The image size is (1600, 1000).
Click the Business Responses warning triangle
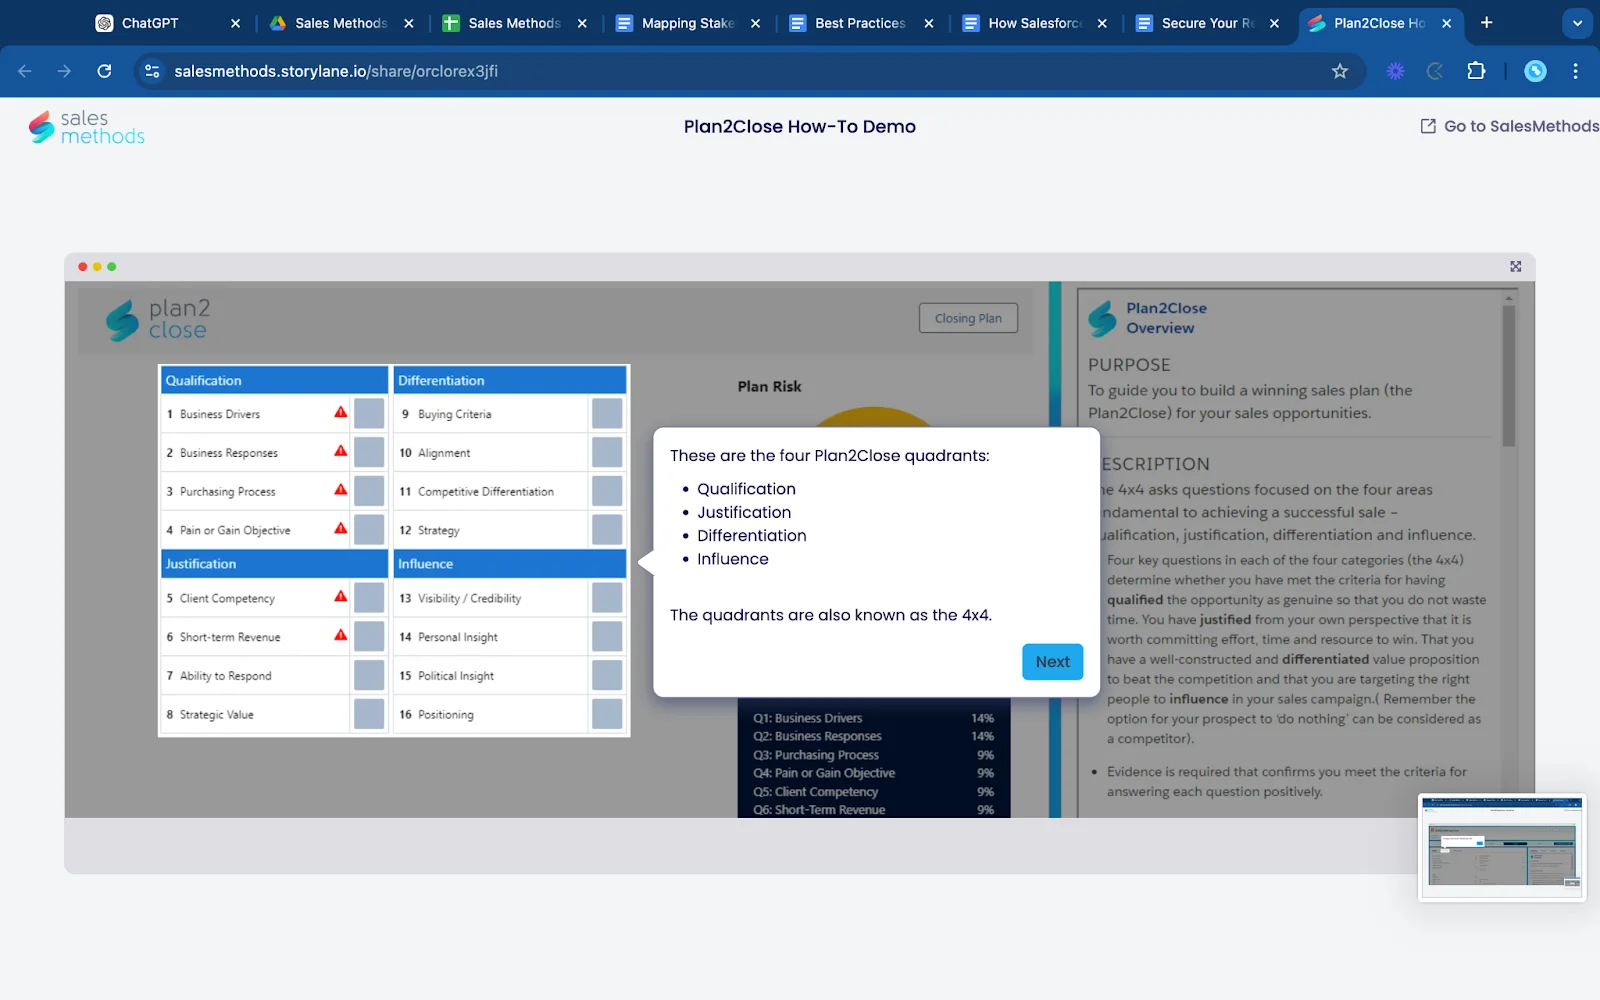(341, 451)
